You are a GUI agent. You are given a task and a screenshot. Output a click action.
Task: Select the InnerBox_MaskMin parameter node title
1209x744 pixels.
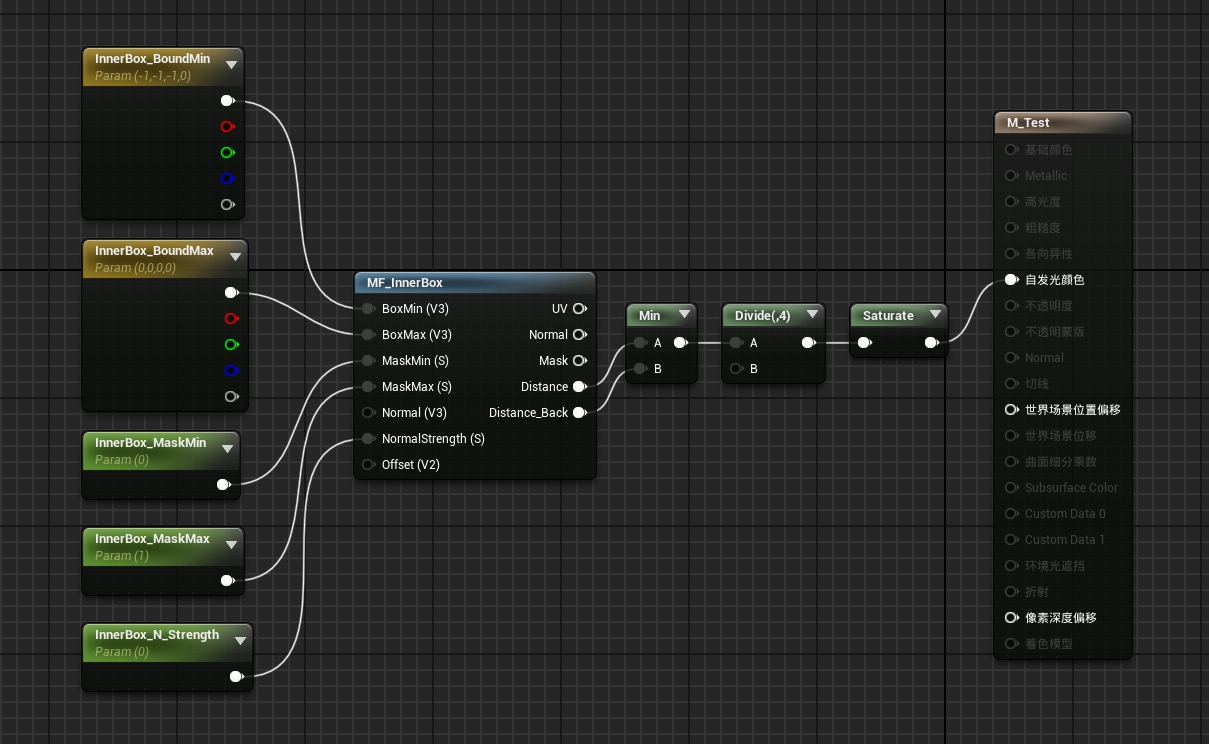click(x=150, y=443)
